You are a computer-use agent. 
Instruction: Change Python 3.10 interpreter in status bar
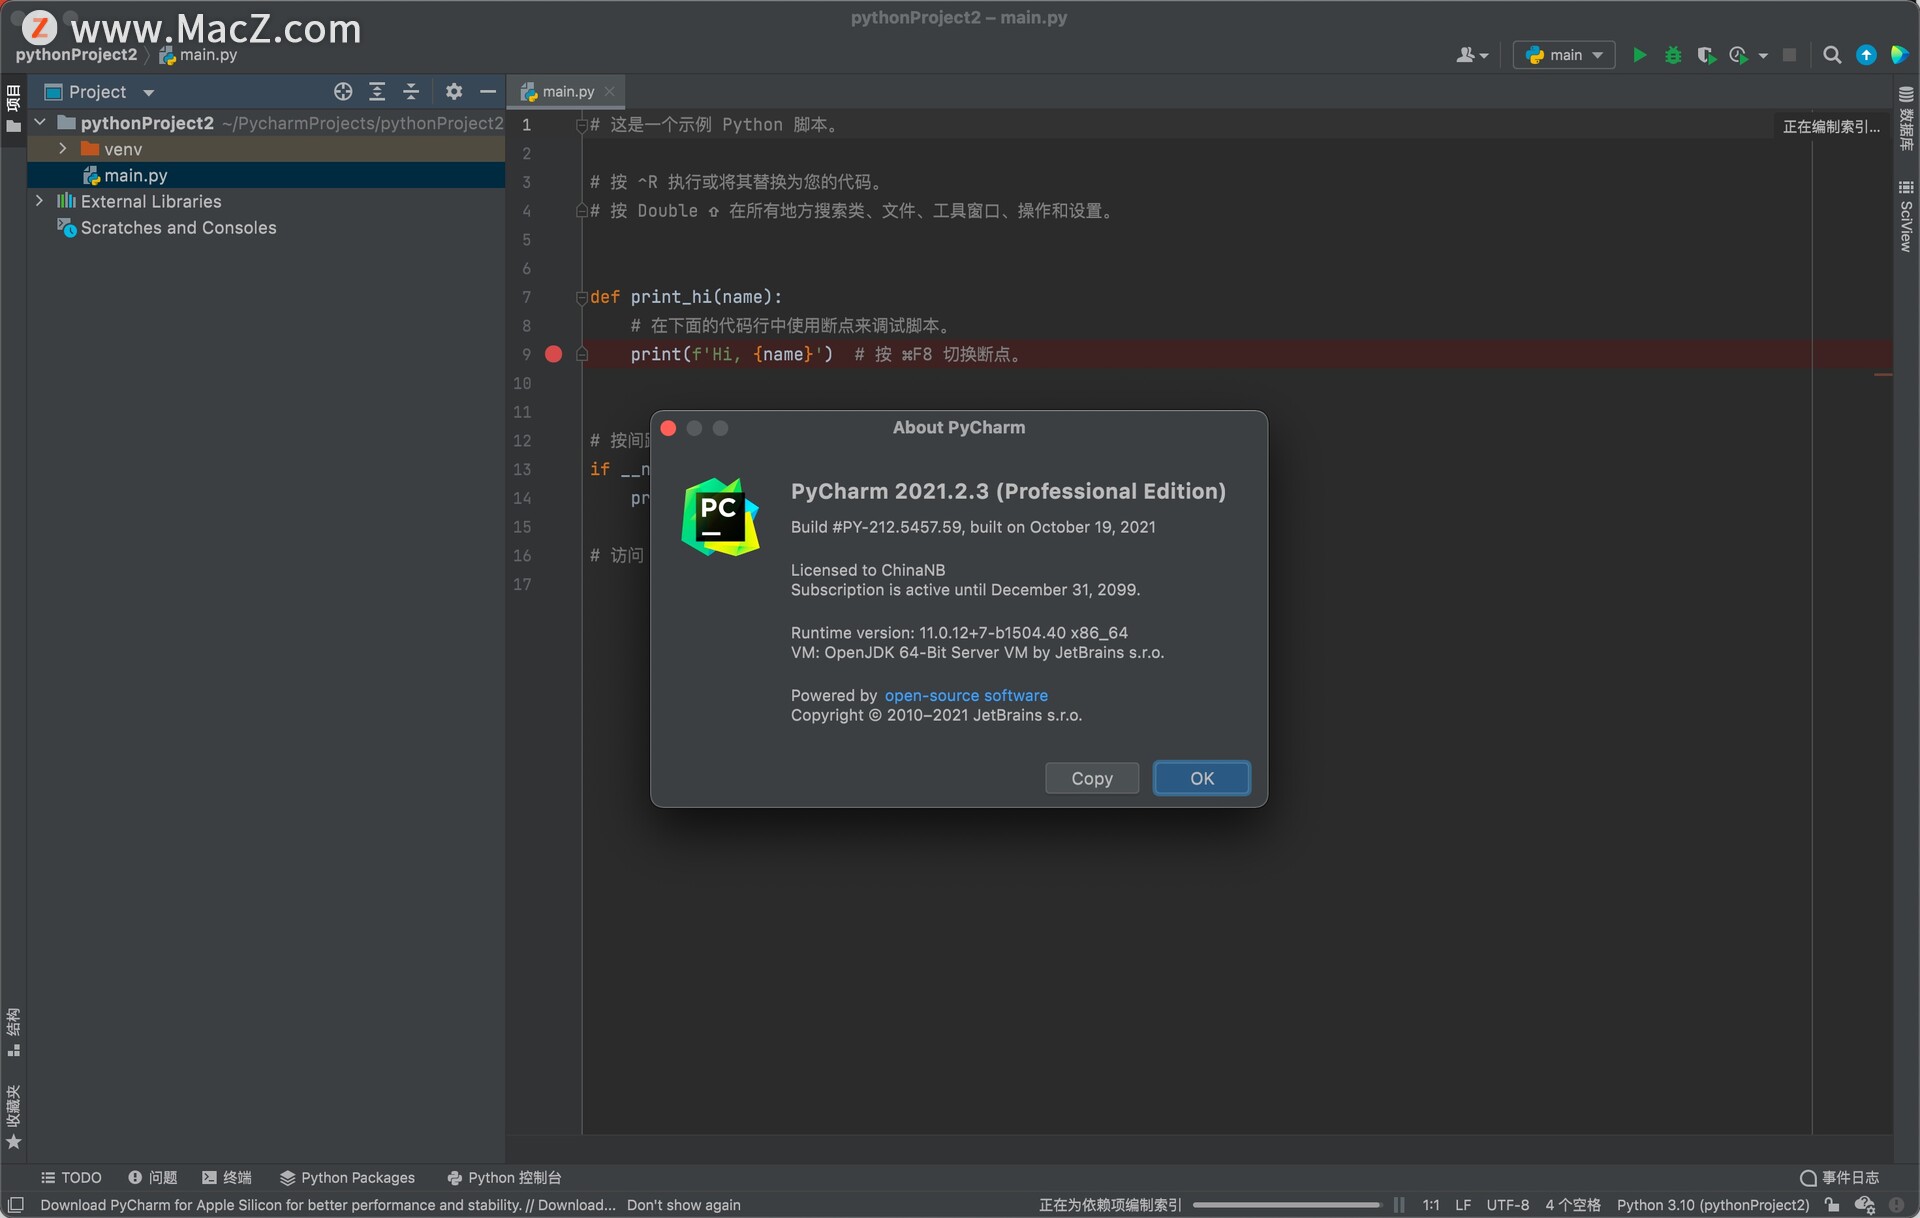click(1713, 1205)
